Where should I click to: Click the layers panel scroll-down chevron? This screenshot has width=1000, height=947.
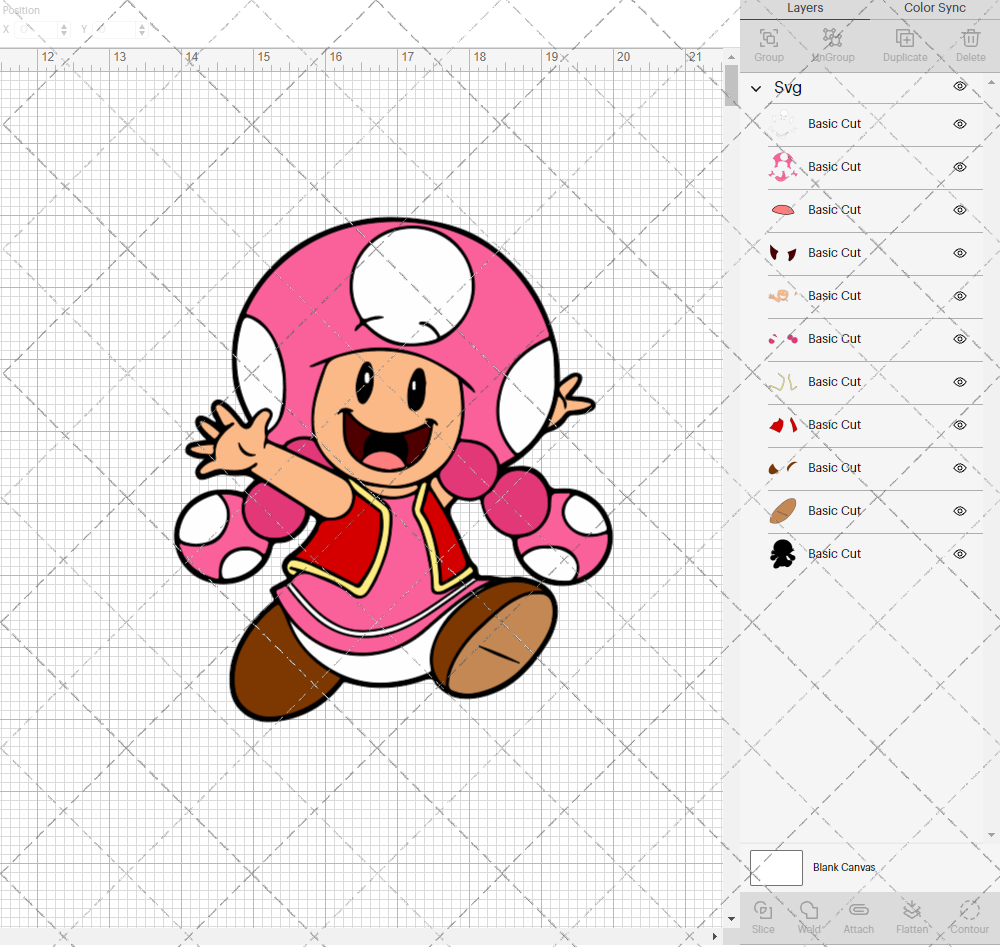[x=992, y=835]
